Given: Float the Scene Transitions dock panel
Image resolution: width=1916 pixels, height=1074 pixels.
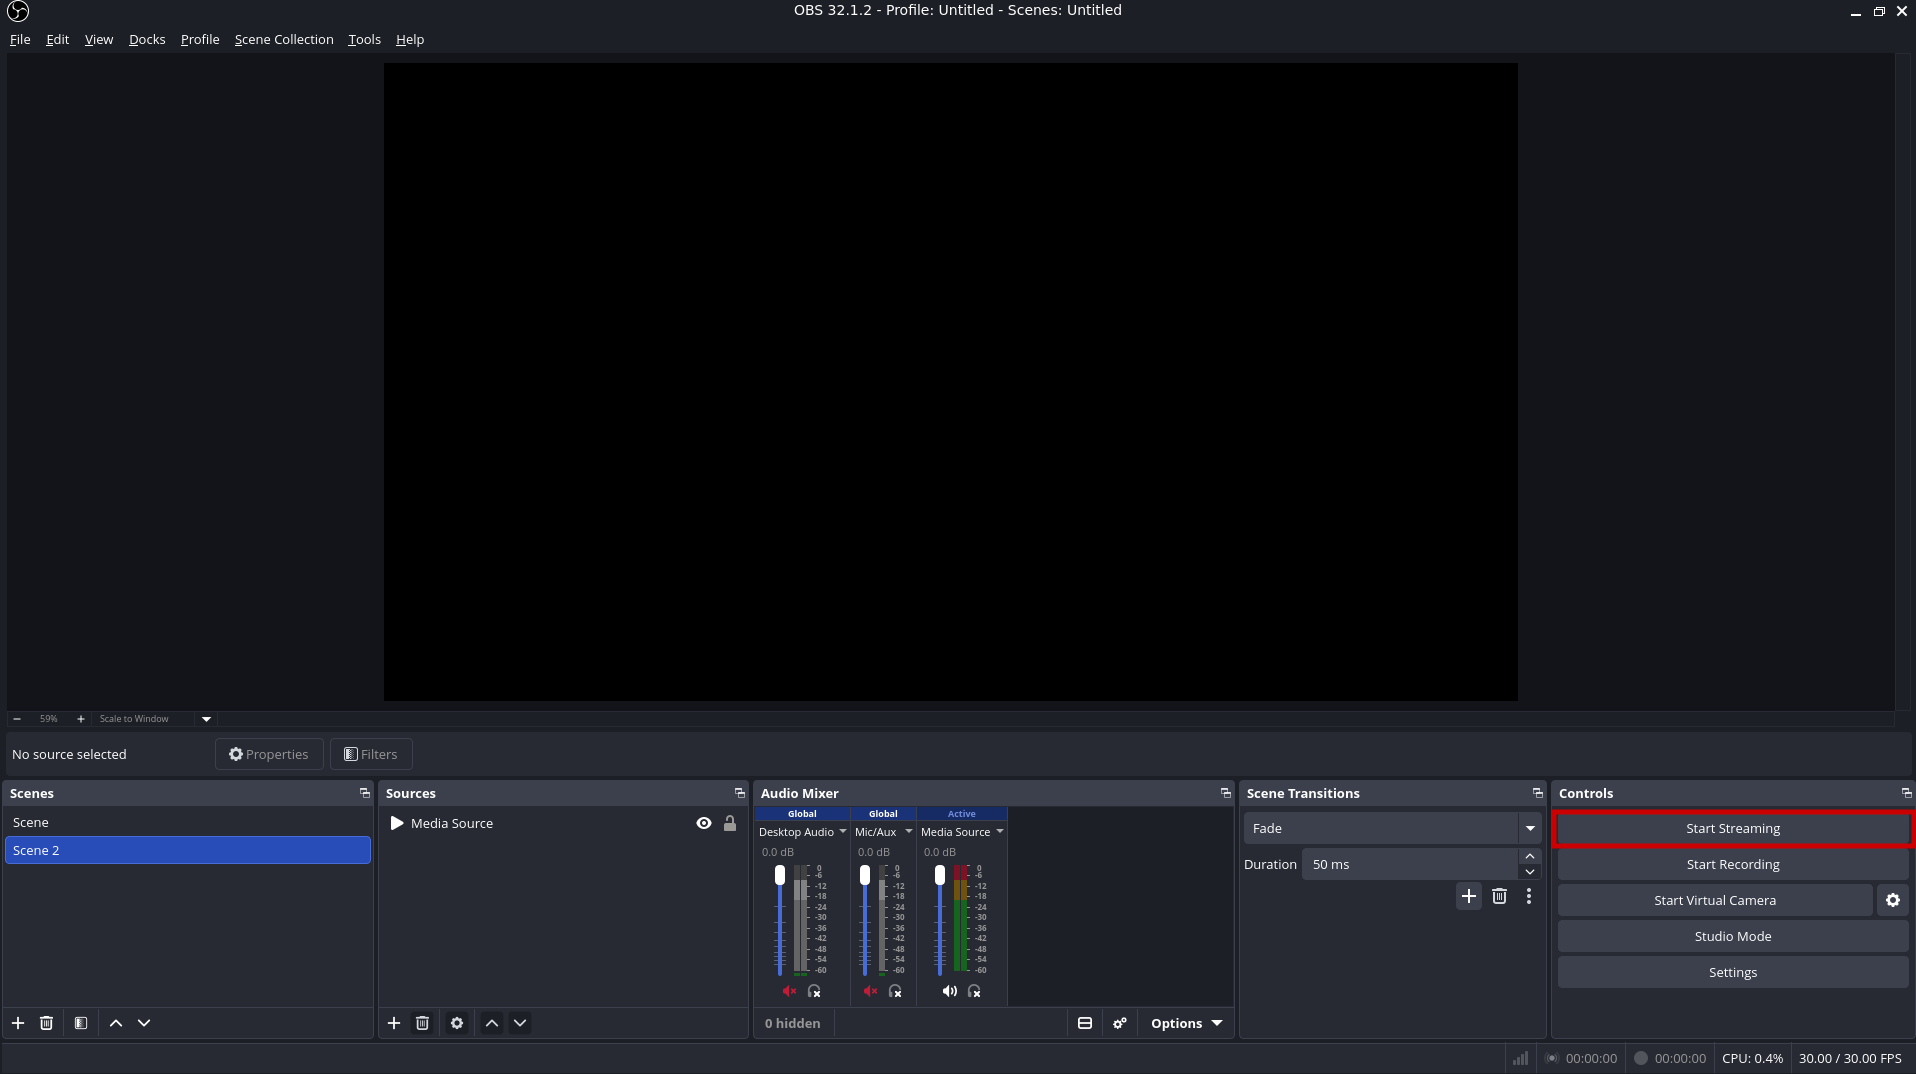Looking at the screenshot, I should point(1538,793).
